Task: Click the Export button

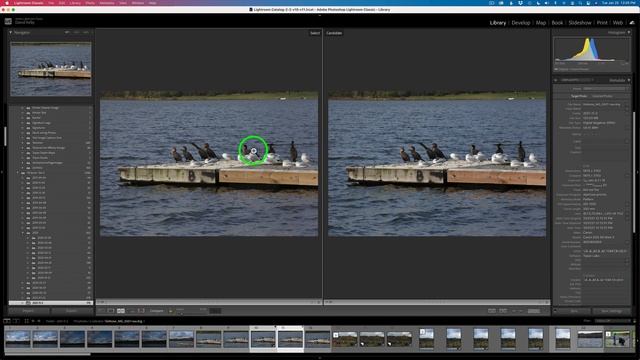Action: tap(71, 311)
